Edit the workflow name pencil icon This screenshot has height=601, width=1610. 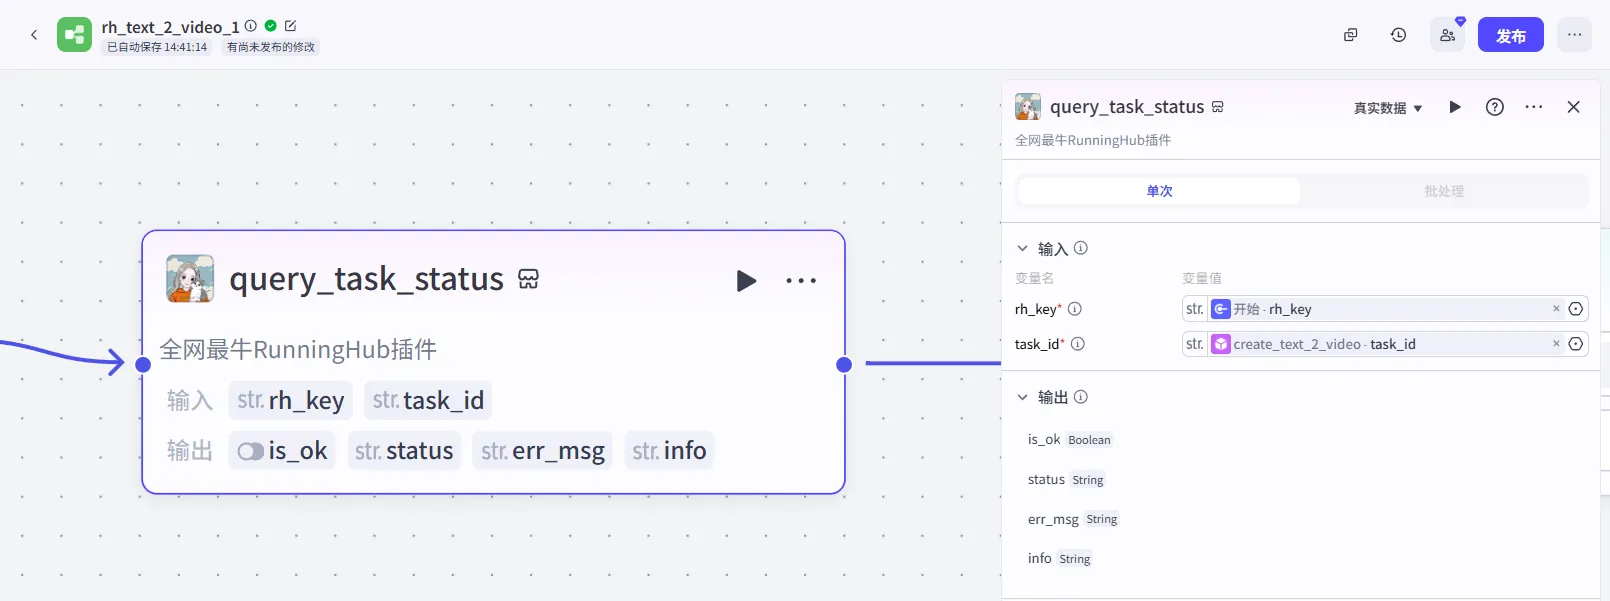290,26
